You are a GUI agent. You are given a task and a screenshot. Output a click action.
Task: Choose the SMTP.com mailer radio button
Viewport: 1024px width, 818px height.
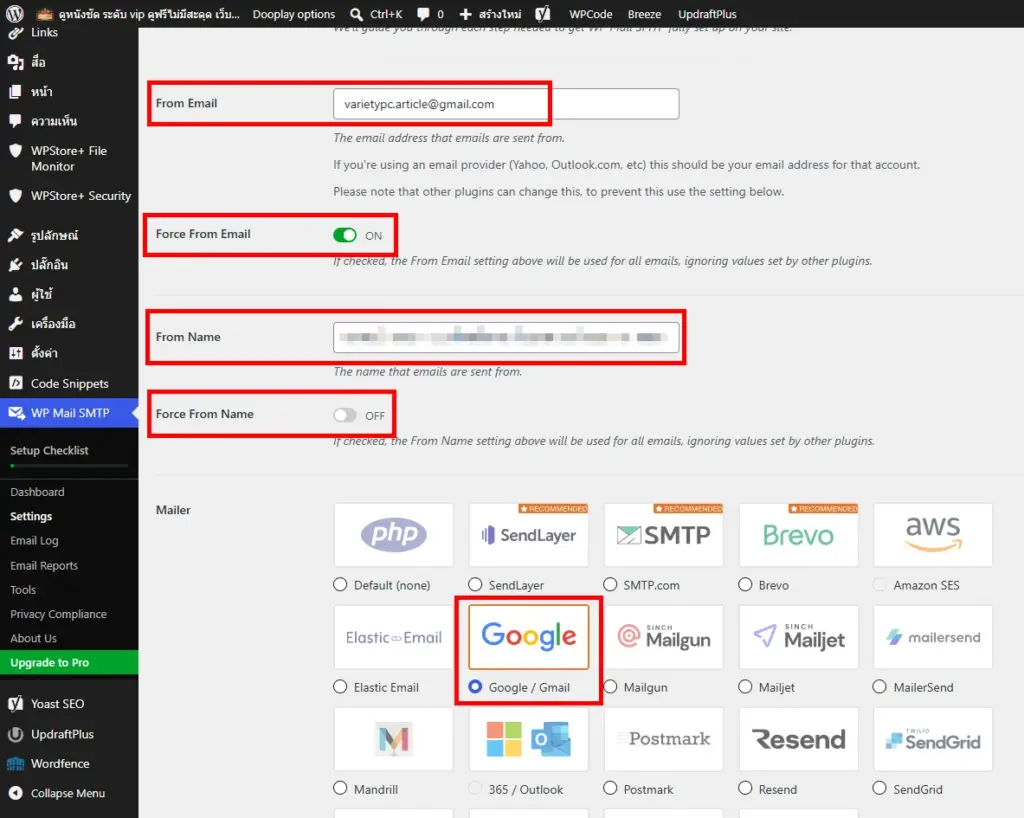pyautogui.click(x=610, y=584)
